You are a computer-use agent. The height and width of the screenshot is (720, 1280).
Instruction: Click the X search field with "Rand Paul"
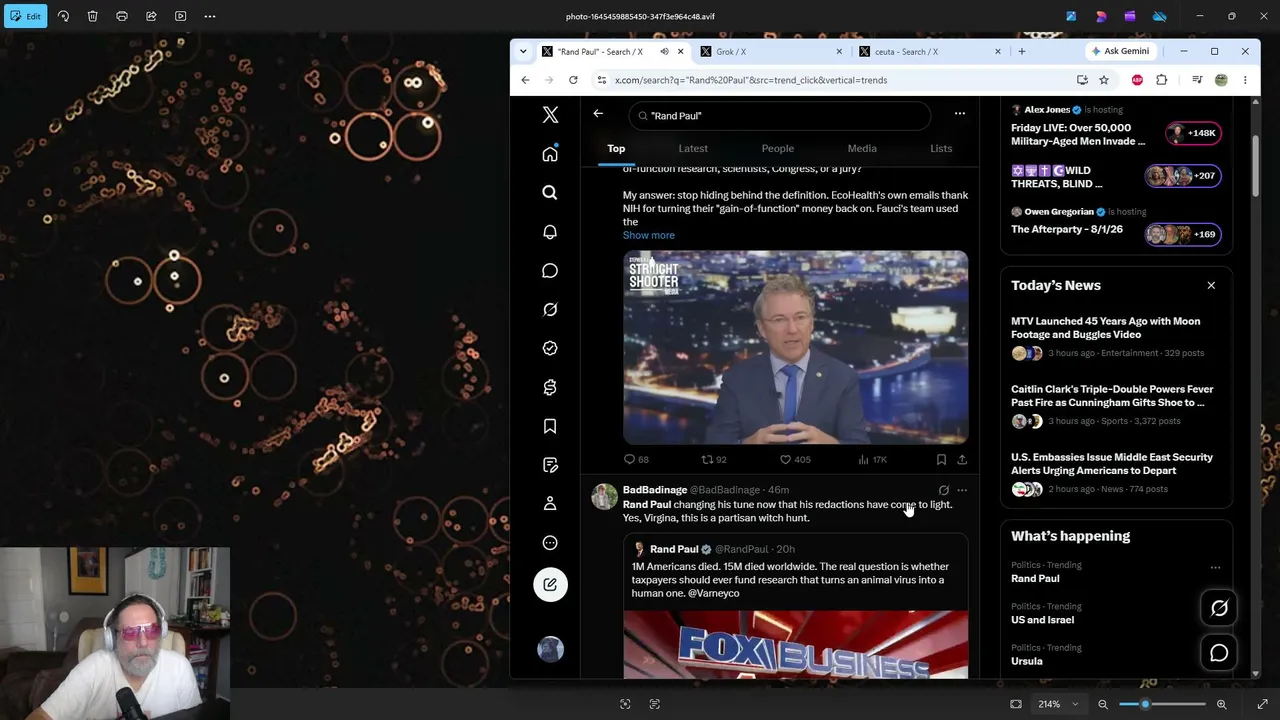pyautogui.click(x=780, y=116)
